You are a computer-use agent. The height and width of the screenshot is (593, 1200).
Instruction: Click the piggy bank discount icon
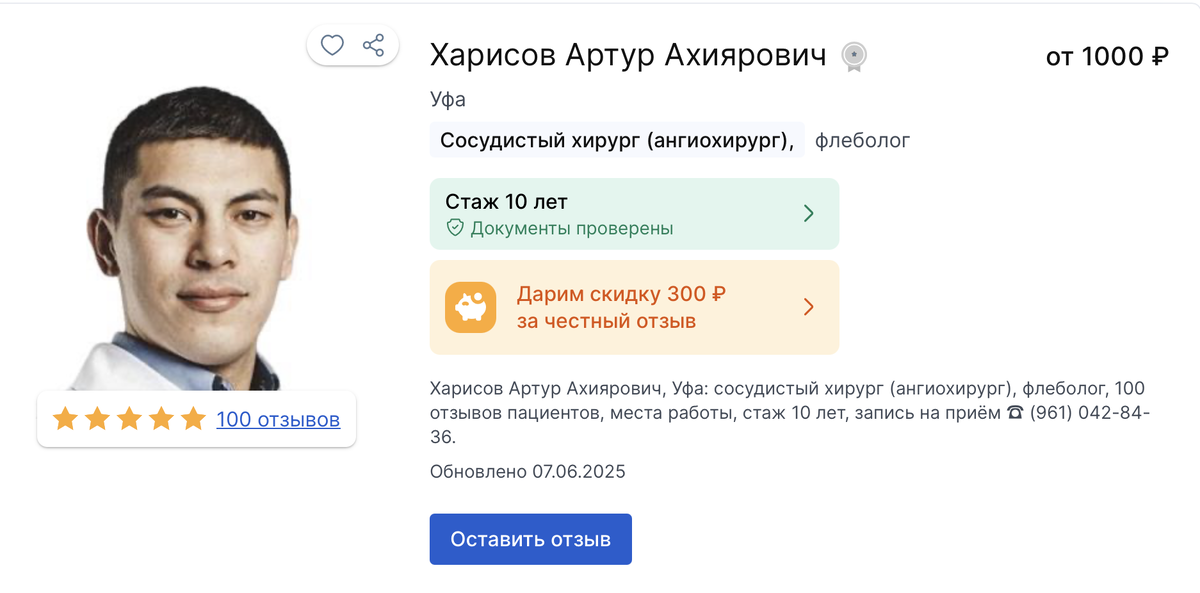coord(470,306)
